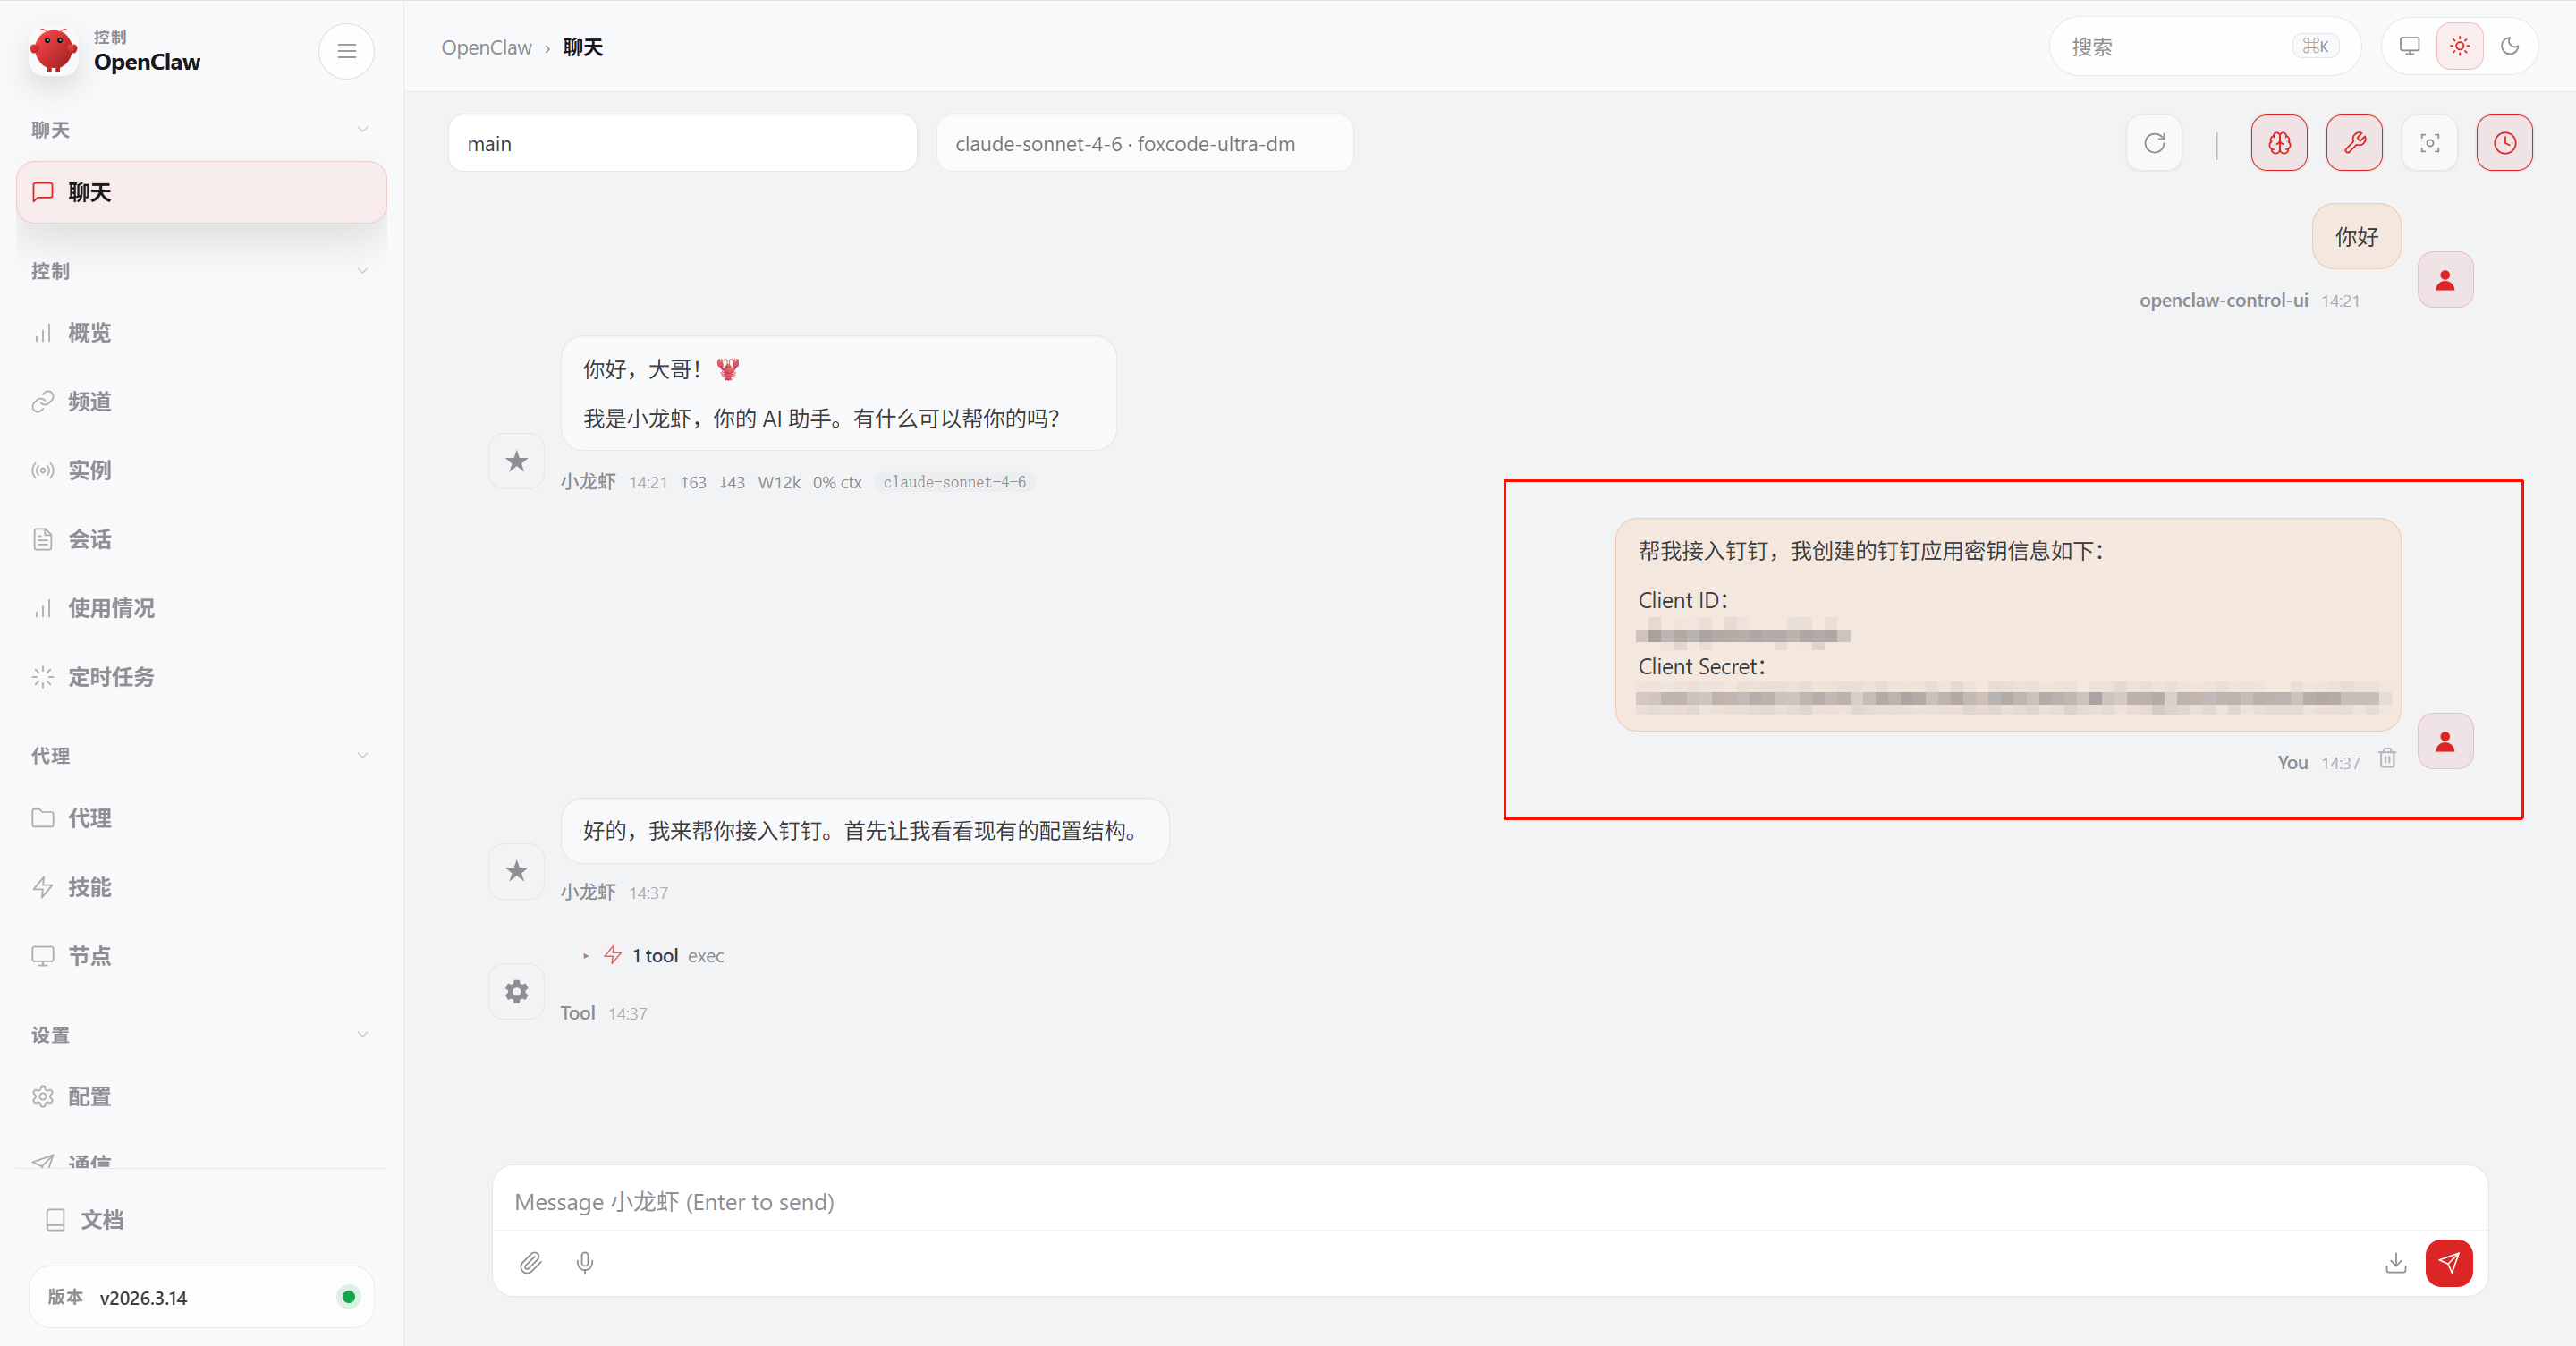Viewport: 2576px width, 1346px height.
Task: Toggle the brain thinking icon button
Action: click(x=2279, y=143)
